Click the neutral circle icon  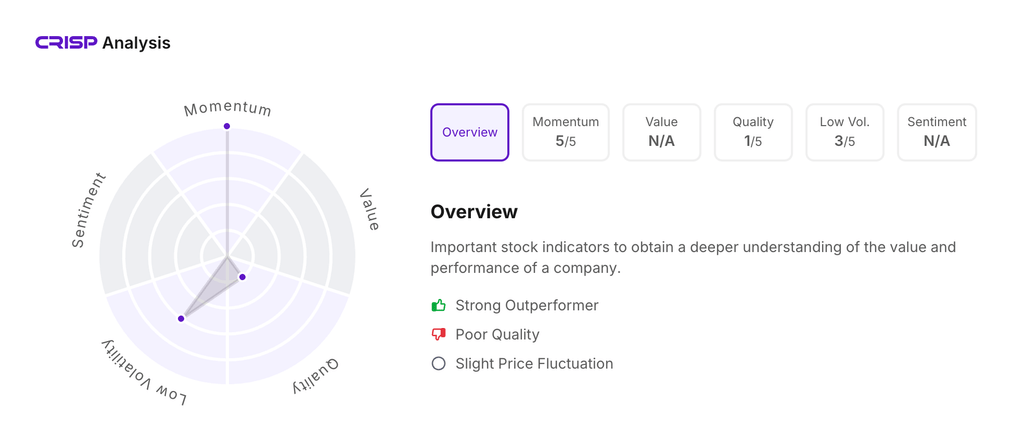438,364
